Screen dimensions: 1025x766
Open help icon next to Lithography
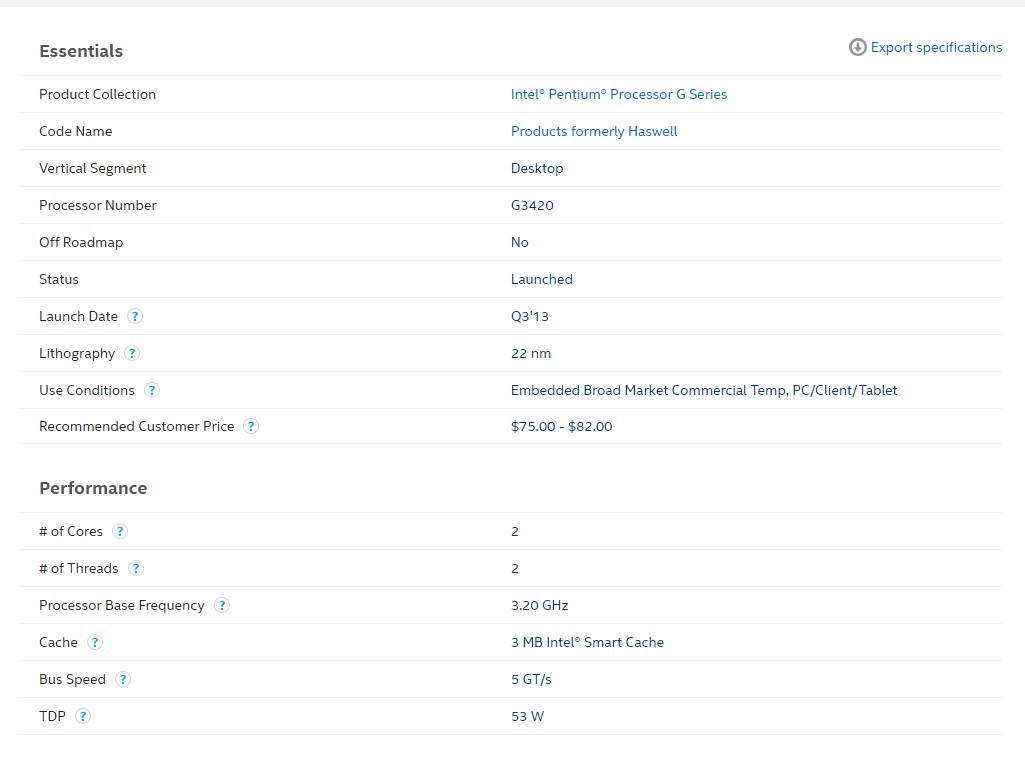coord(131,354)
